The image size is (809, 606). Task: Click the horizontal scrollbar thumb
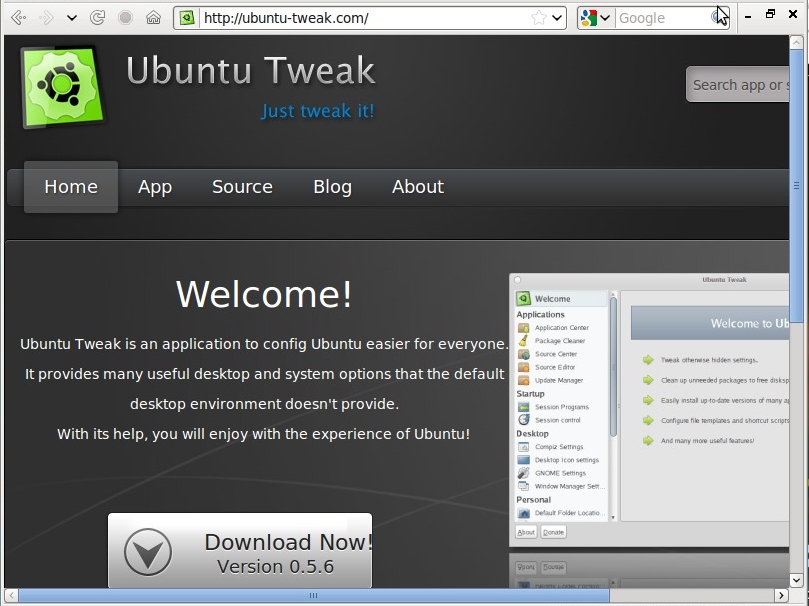(x=314, y=595)
